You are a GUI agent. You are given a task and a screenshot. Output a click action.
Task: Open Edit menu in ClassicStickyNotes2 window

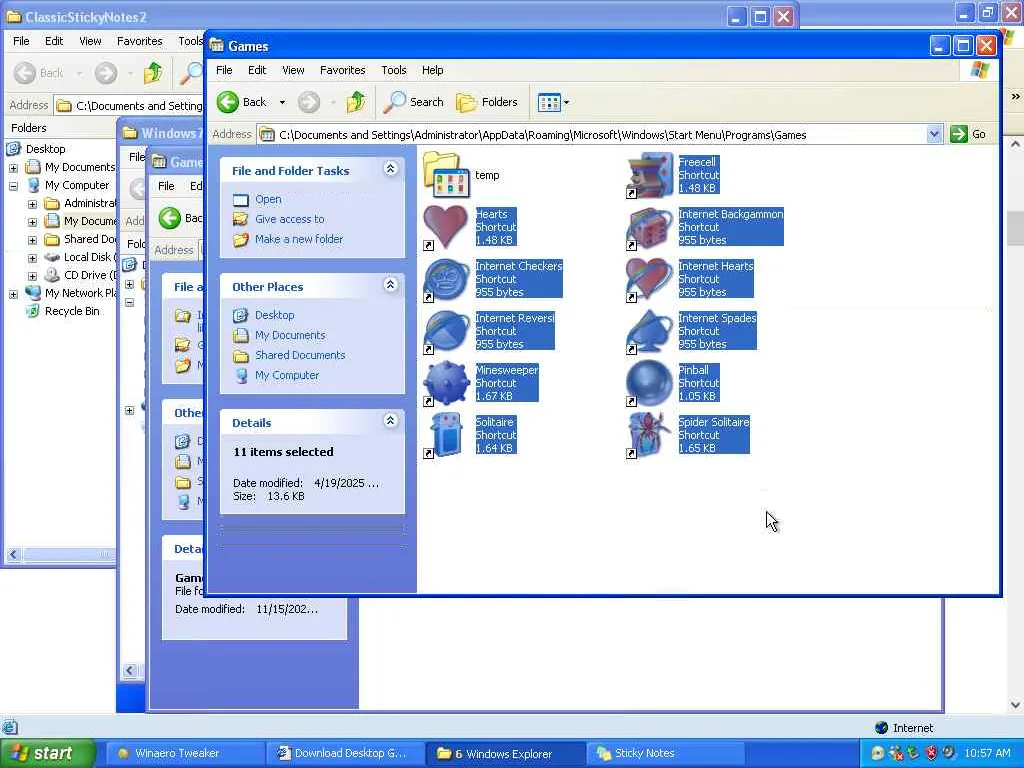(x=54, y=41)
